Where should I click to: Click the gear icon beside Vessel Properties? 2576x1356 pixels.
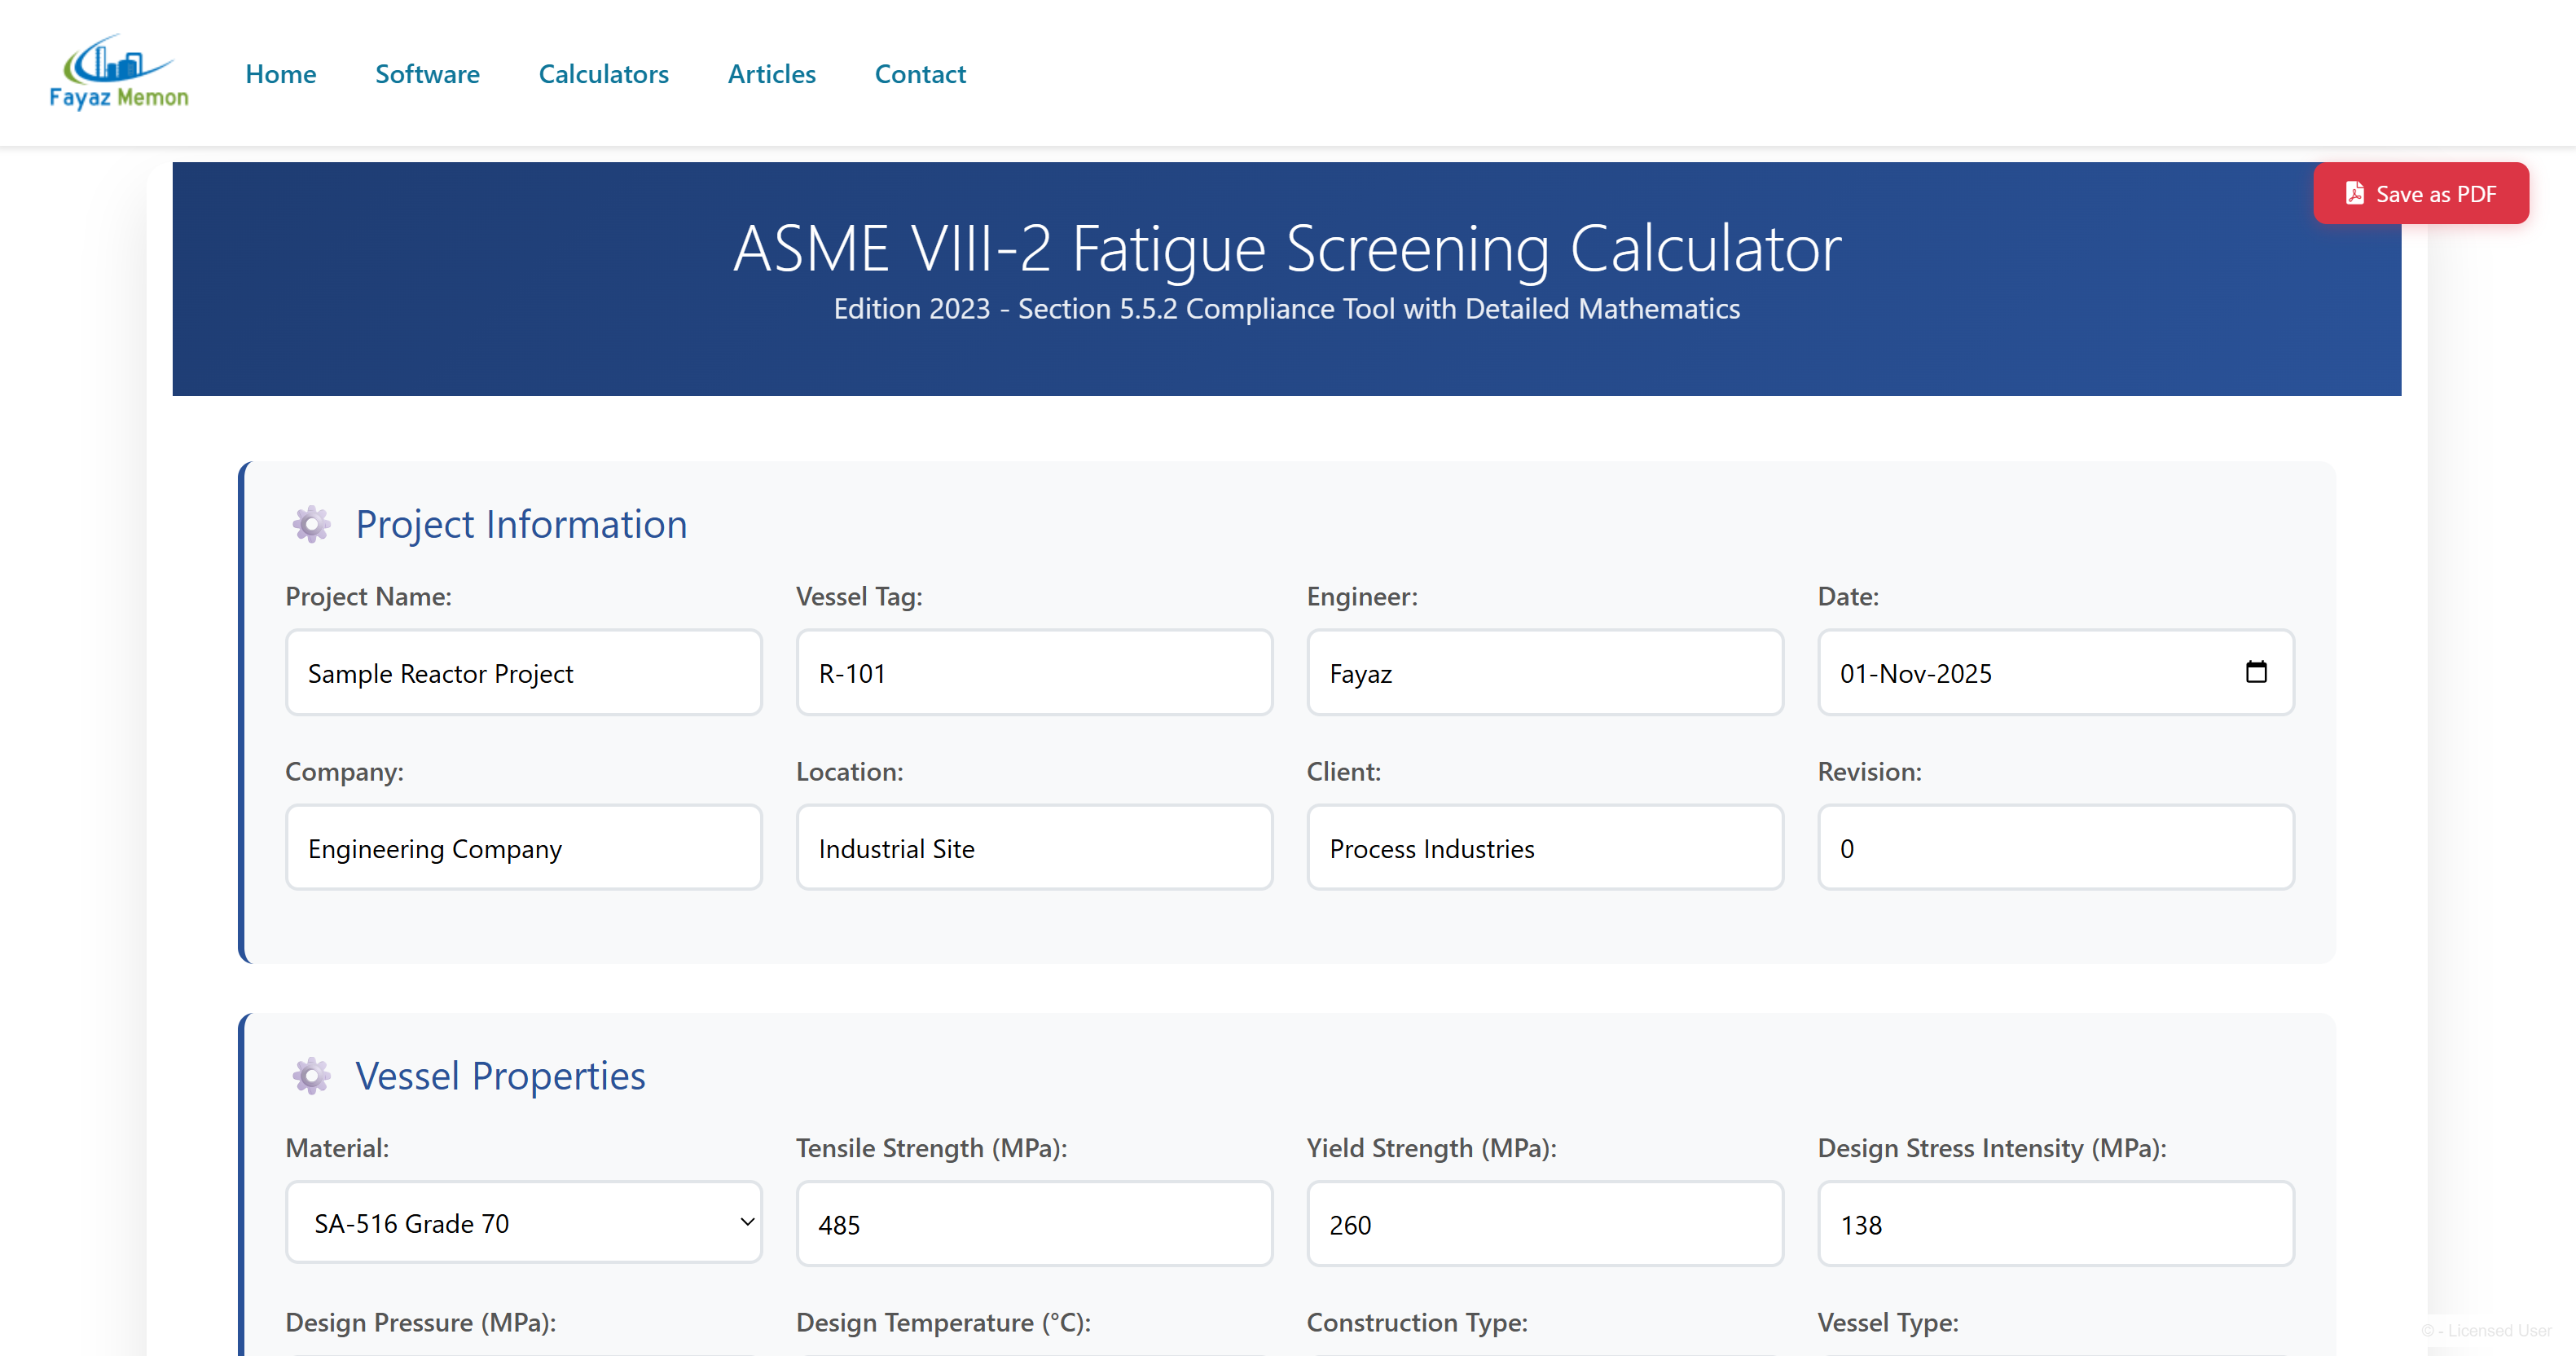tap(310, 1076)
